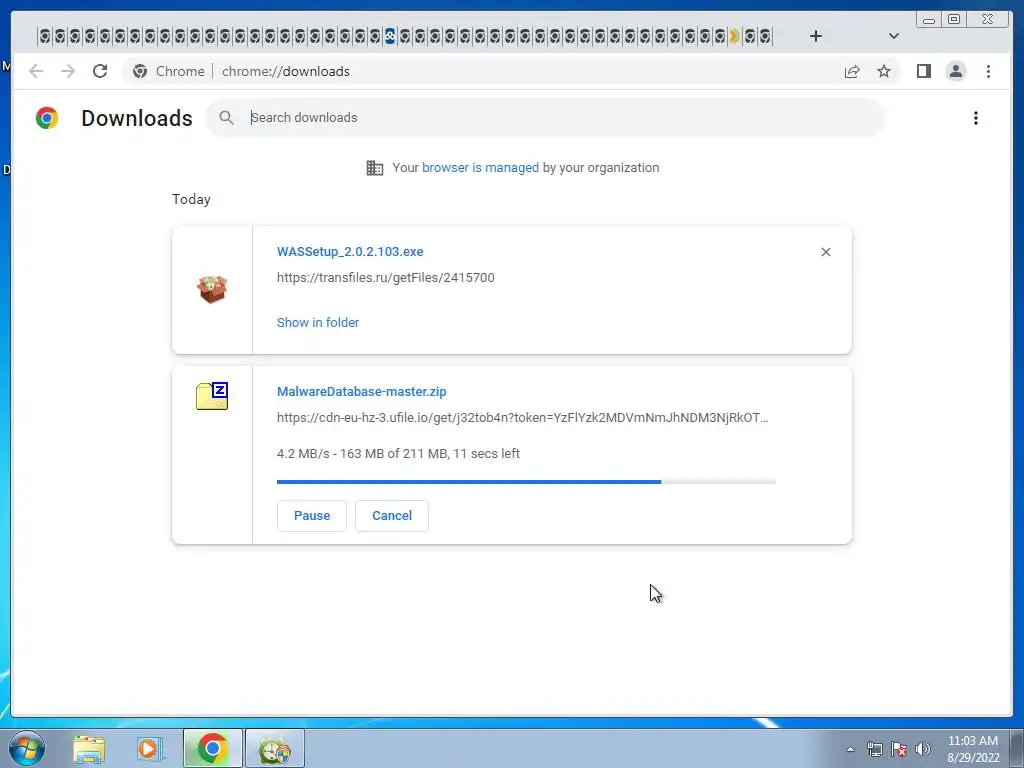Click the Chrome logo beside Downloads title

[47, 118]
